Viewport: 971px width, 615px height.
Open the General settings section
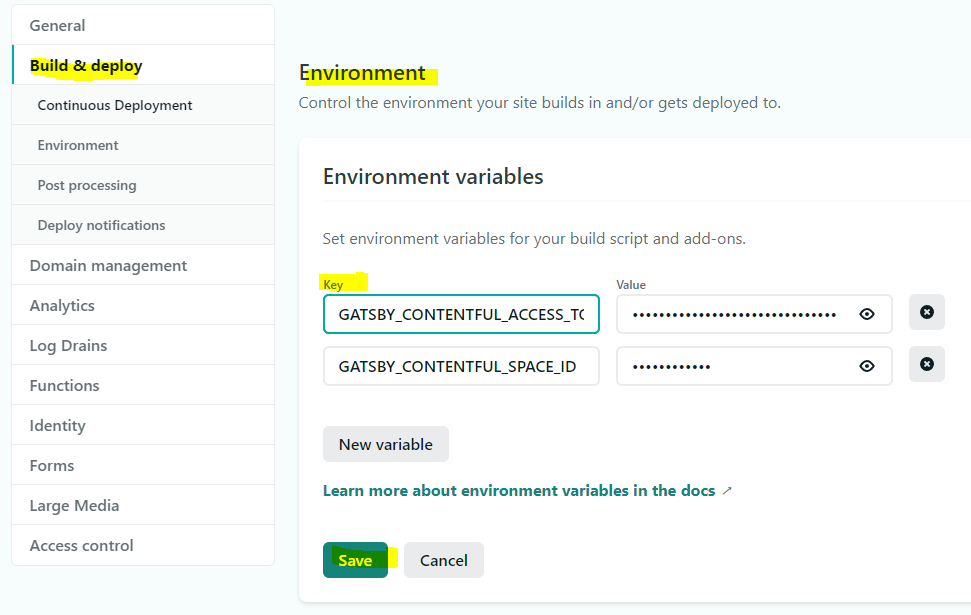pos(143,25)
